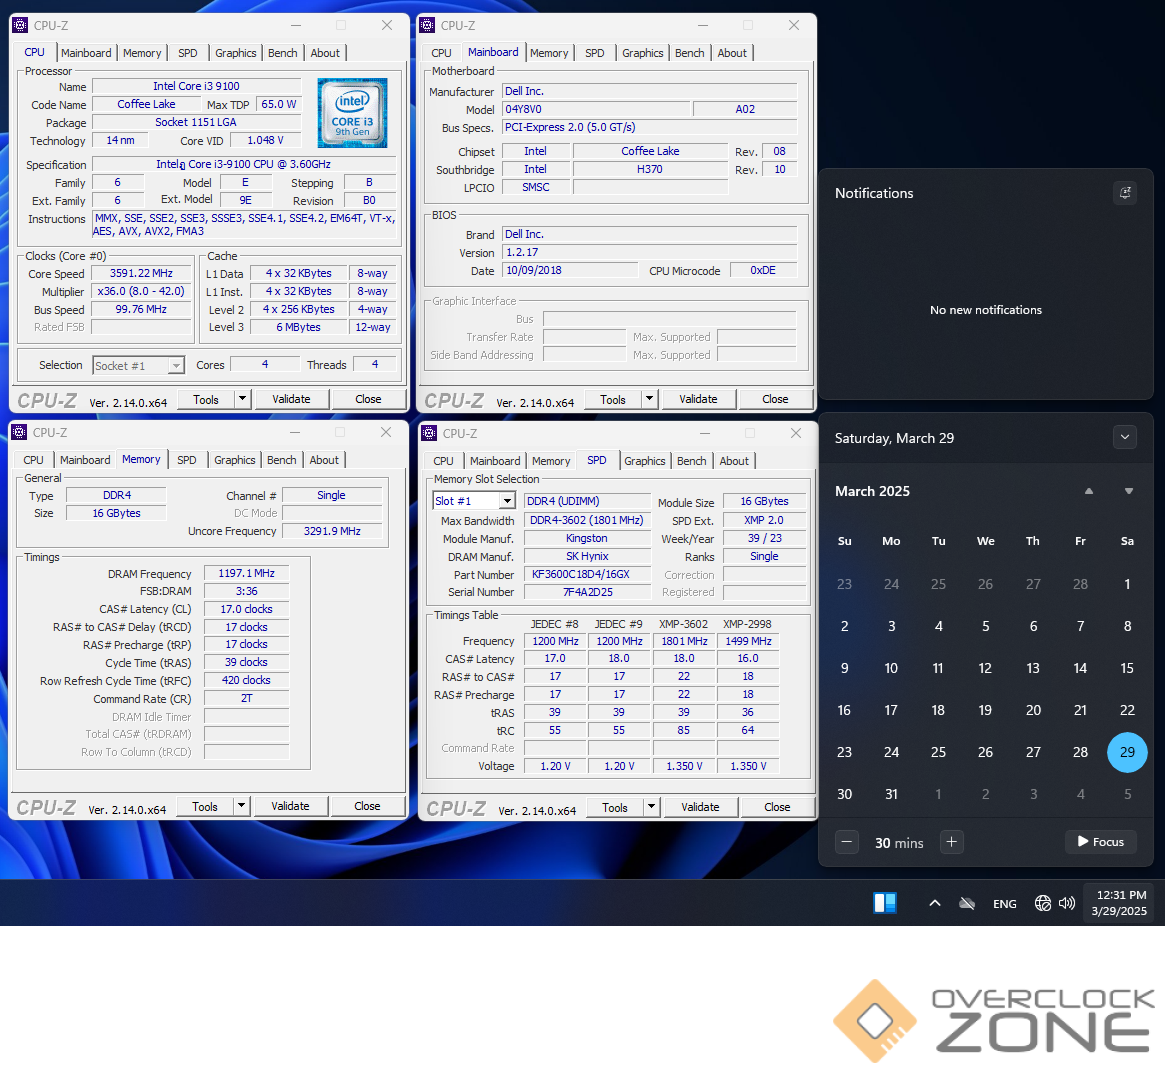
Task: Click ENG language indicator in taskbar
Action: (x=1005, y=904)
